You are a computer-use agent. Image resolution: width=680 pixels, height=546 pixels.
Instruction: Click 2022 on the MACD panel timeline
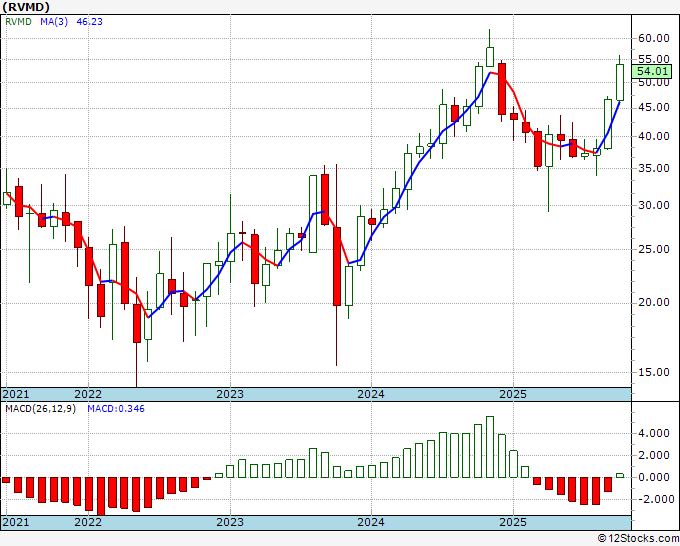tap(88, 522)
